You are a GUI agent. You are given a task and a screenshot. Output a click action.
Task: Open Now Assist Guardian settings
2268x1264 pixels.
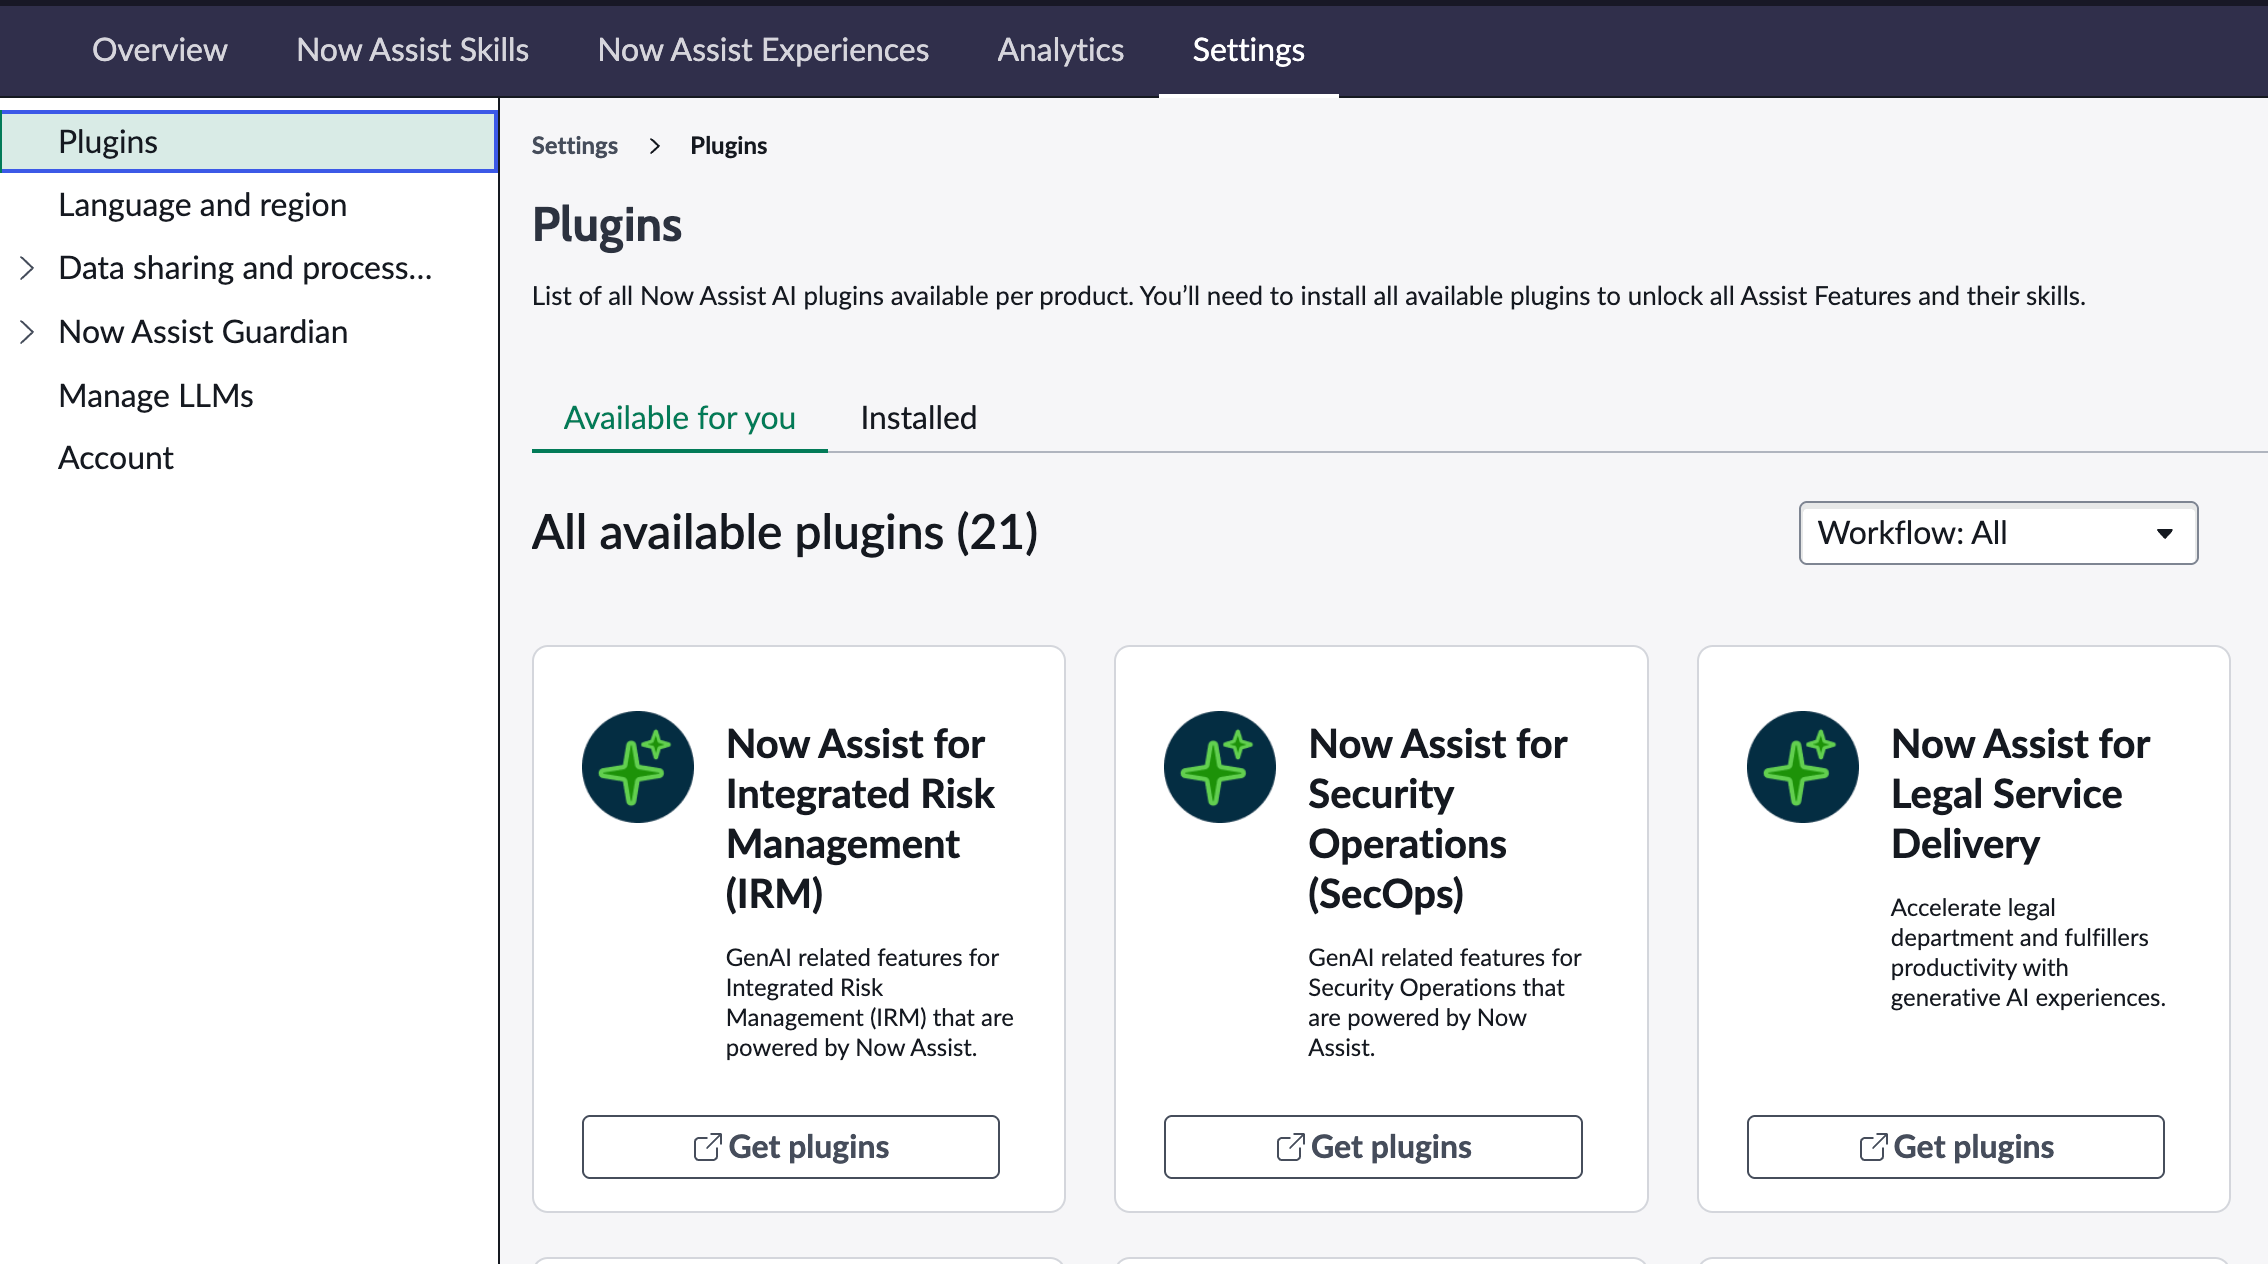coord(204,332)
